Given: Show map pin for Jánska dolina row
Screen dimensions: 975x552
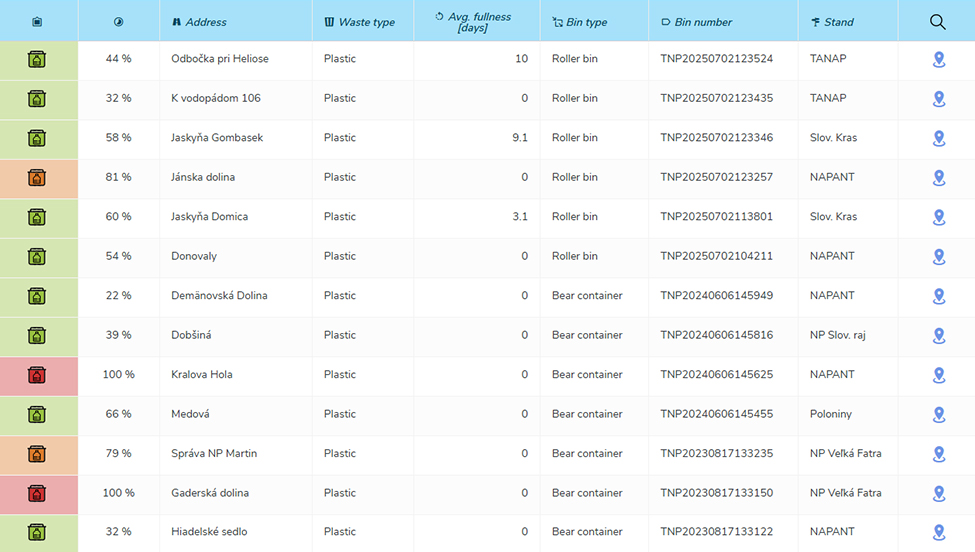Looking at the screenshot, I should [938, 178].
